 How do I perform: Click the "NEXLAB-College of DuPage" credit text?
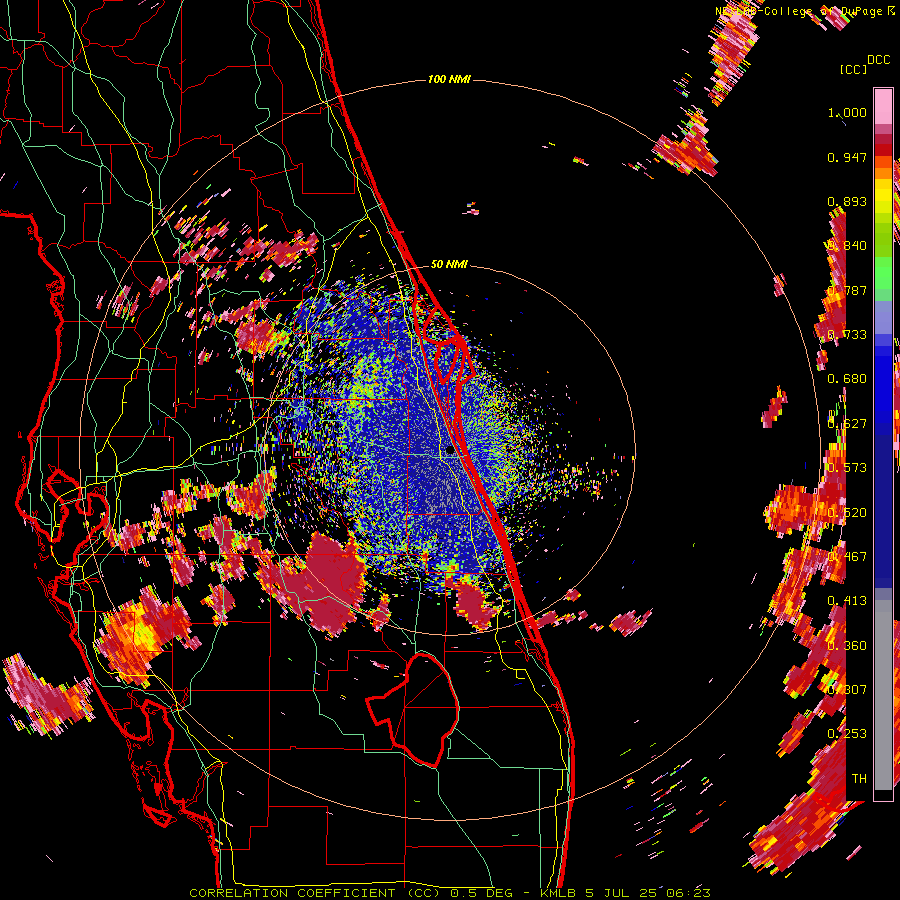click(x=798, y=11)
